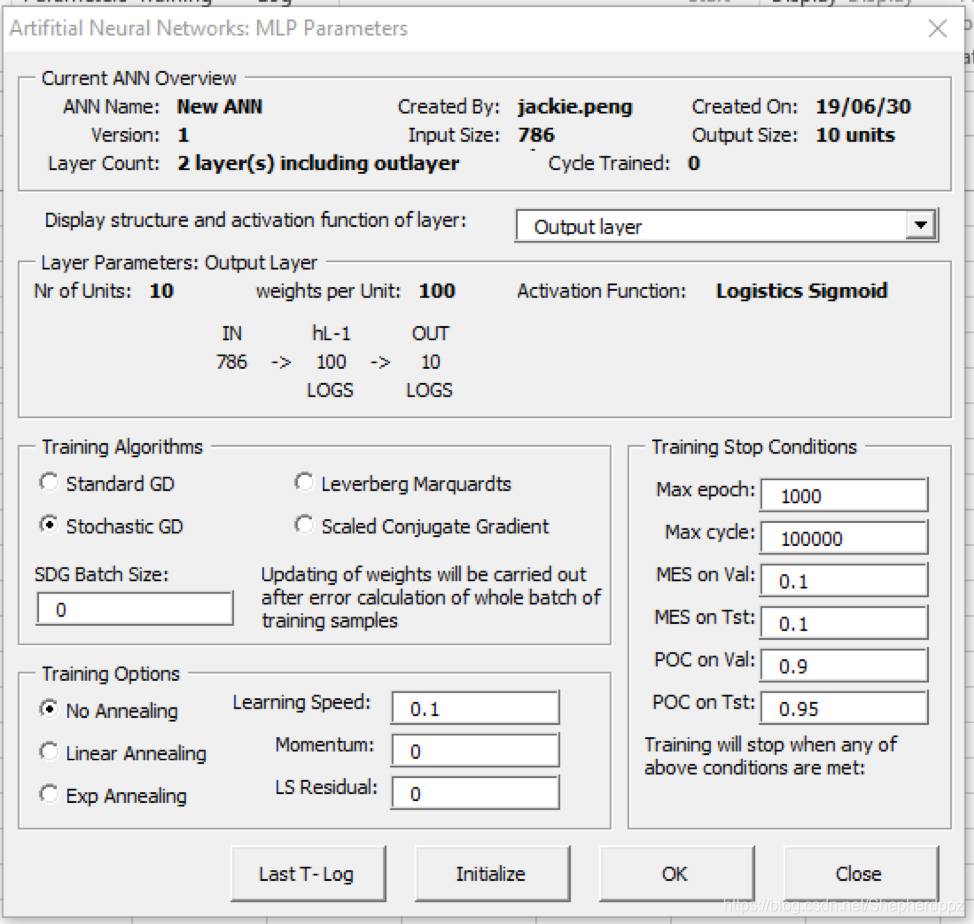Expand the Output layer combo box arrow
The height and width of the screenshot is (924, 974).
(x=922, y=226)
